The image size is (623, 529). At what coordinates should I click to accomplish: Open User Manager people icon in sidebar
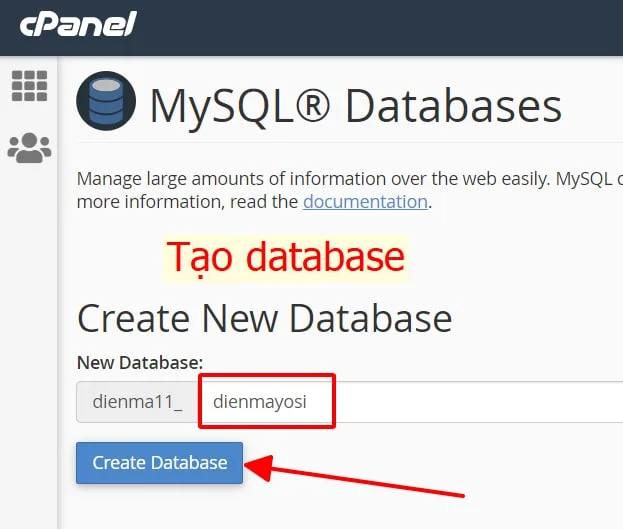(x=29, y=148)
